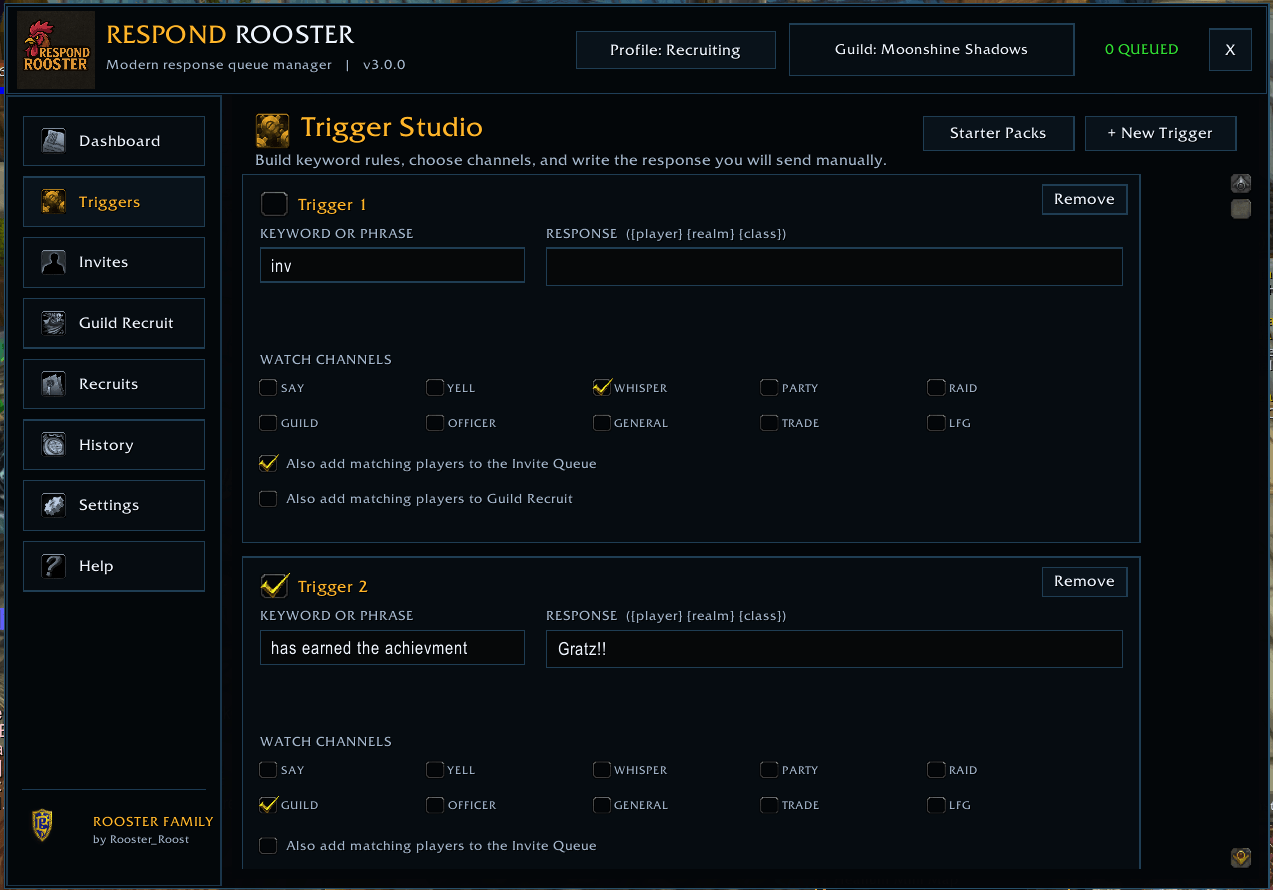Uncheck Trigger 1 Invite Queue option

268,464
